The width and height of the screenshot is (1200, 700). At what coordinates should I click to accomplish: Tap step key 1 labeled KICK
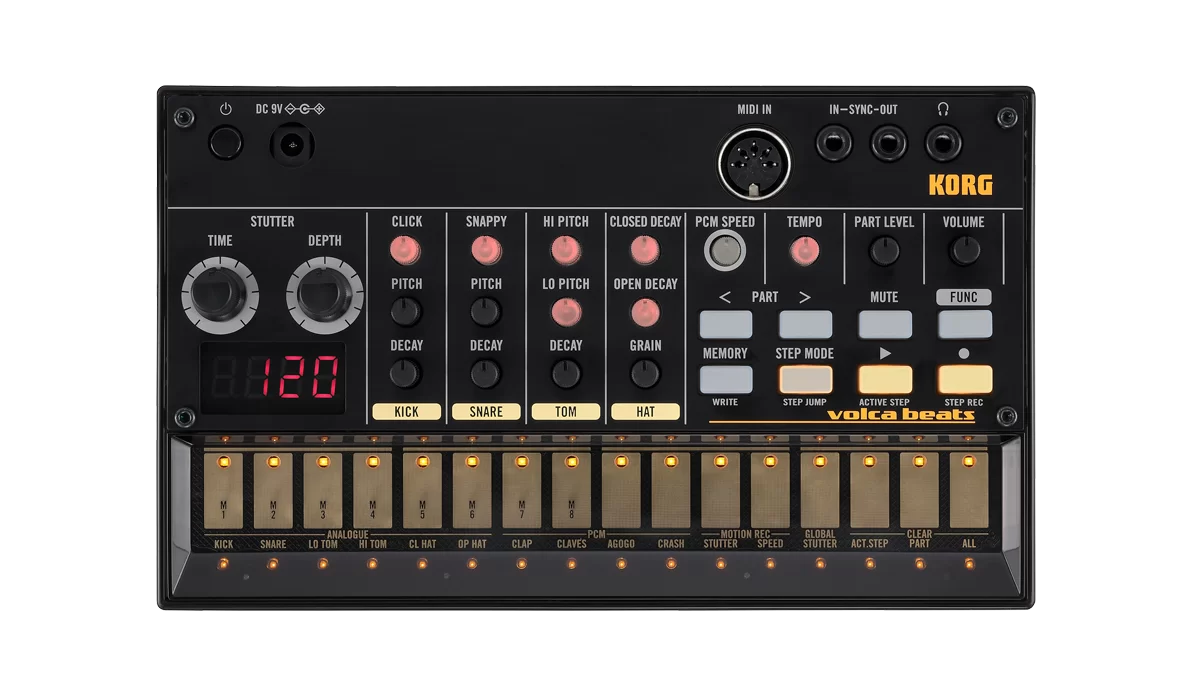click(224, 490)
